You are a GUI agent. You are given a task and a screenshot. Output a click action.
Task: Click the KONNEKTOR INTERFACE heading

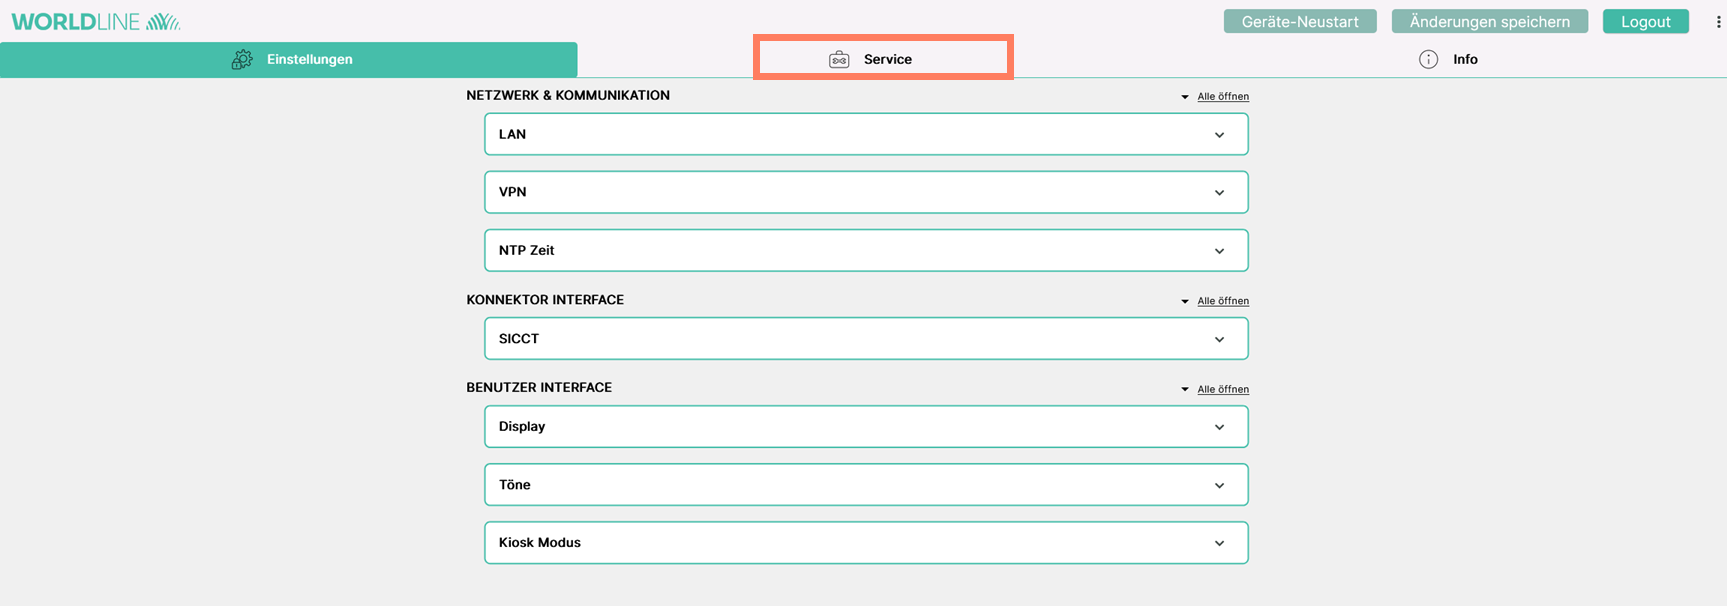click(545, 300)
